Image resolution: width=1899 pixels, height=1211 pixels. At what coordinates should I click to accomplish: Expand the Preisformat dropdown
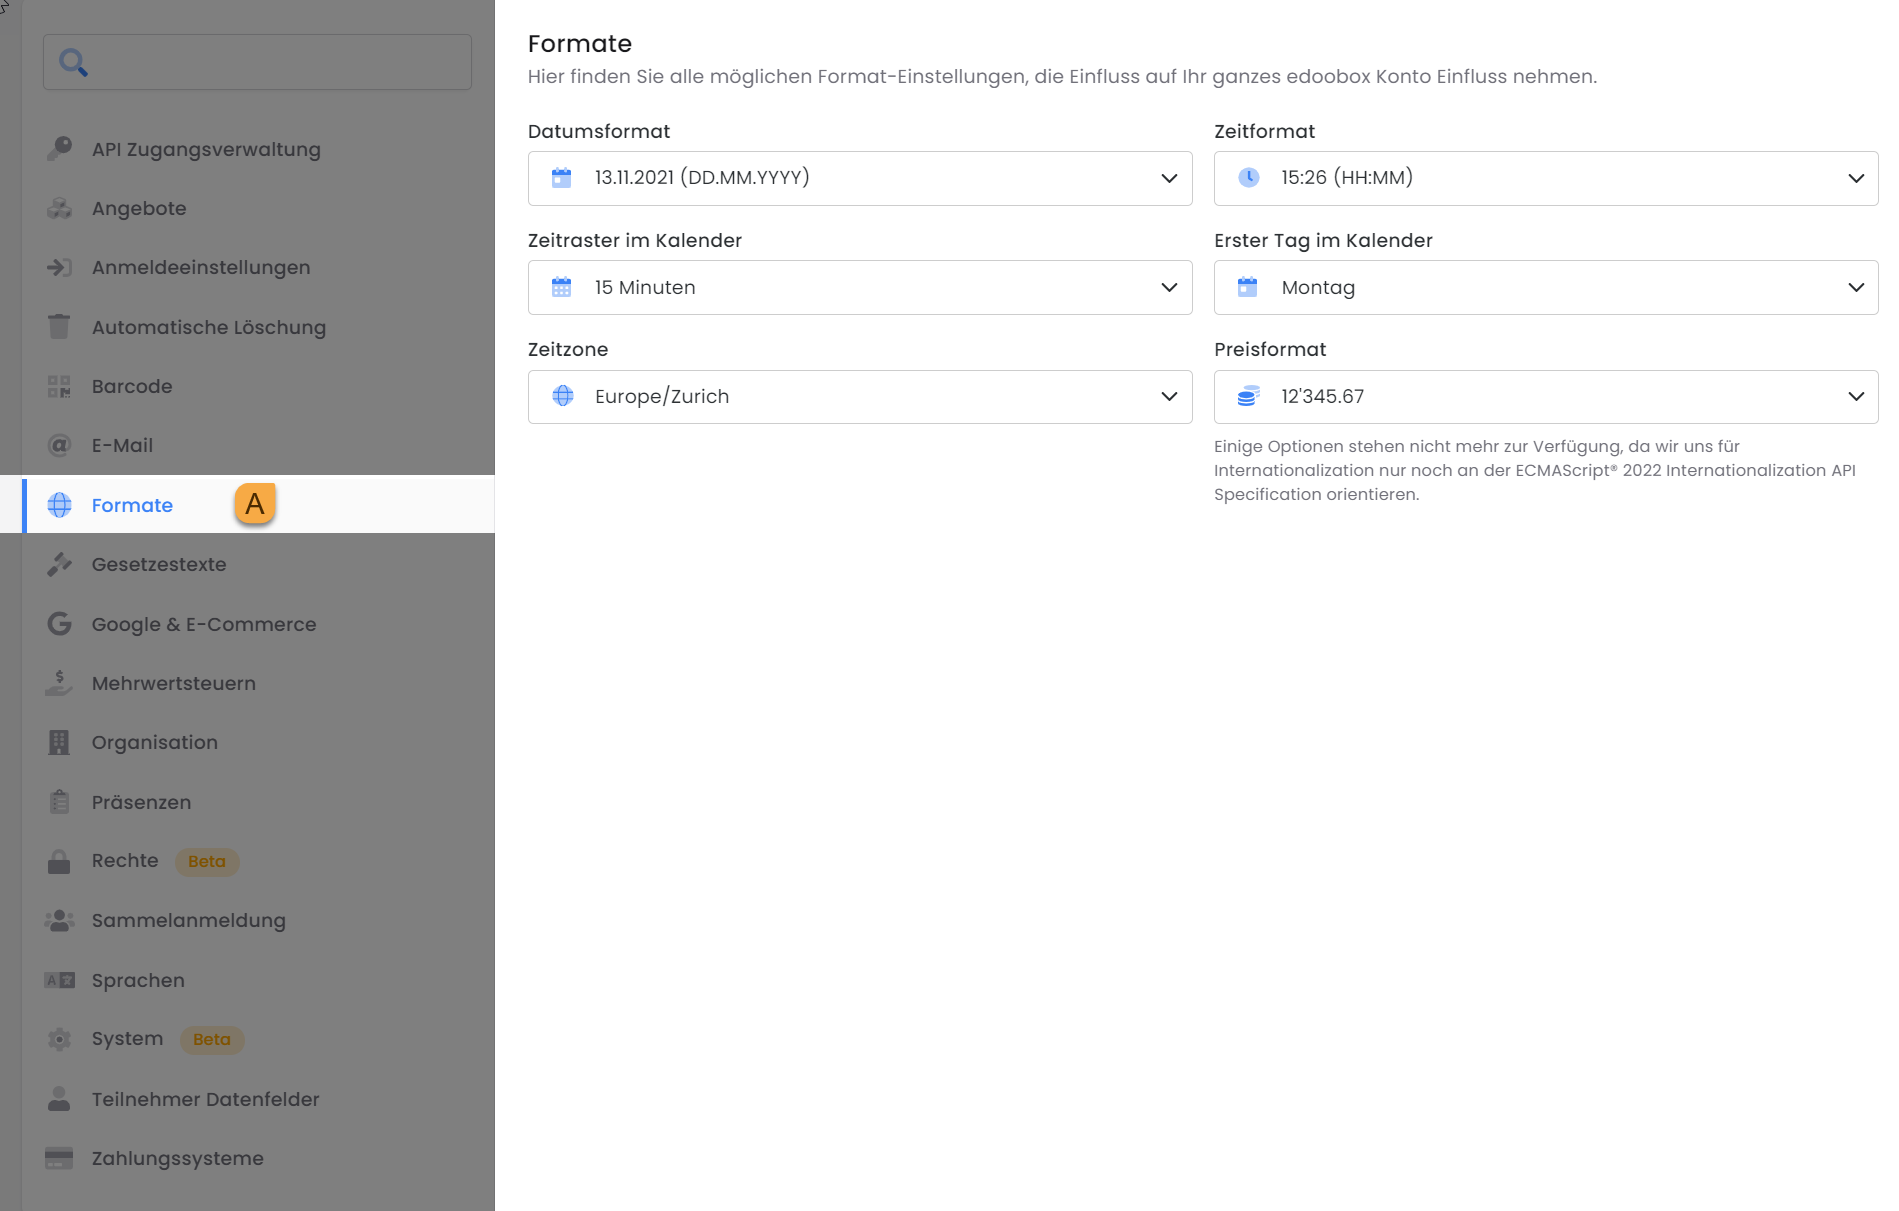pyautogui.click(x=1545, y=396)
